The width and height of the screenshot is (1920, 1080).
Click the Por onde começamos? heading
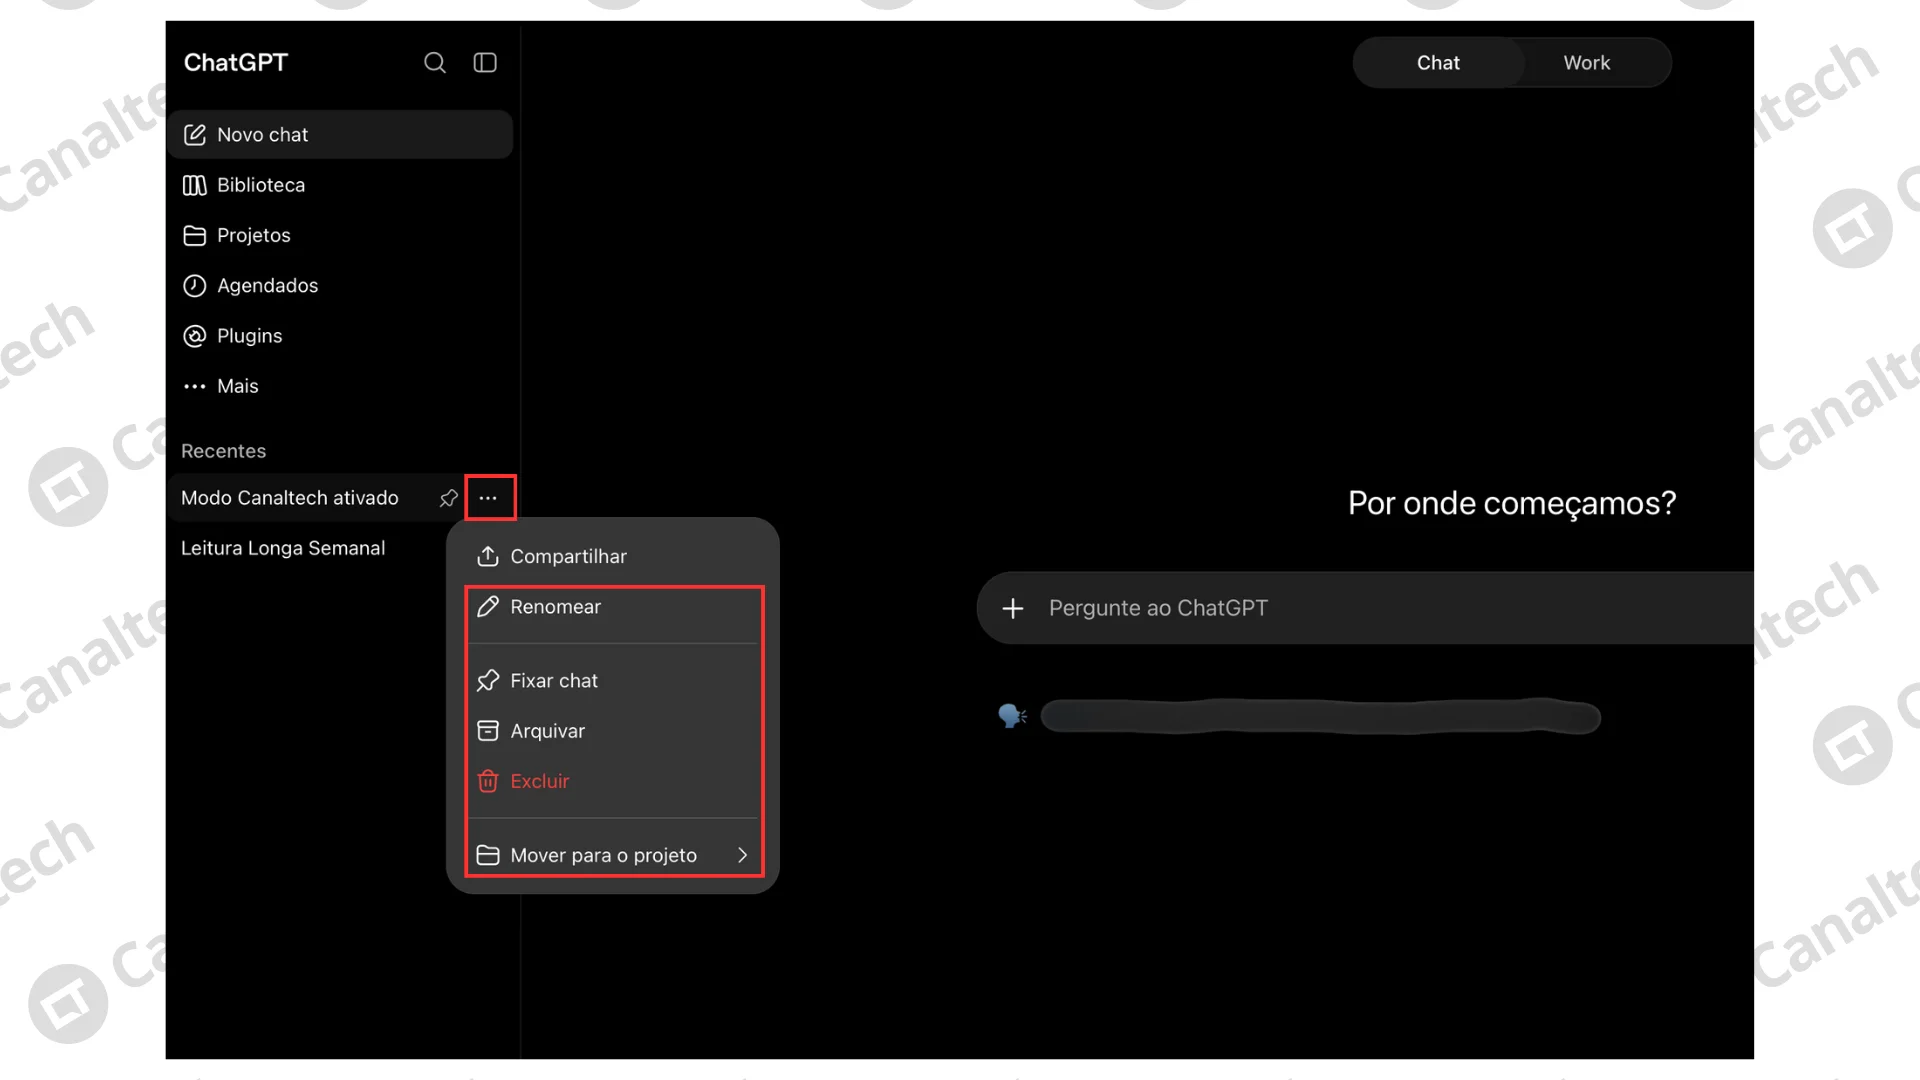click(1512, 503)
